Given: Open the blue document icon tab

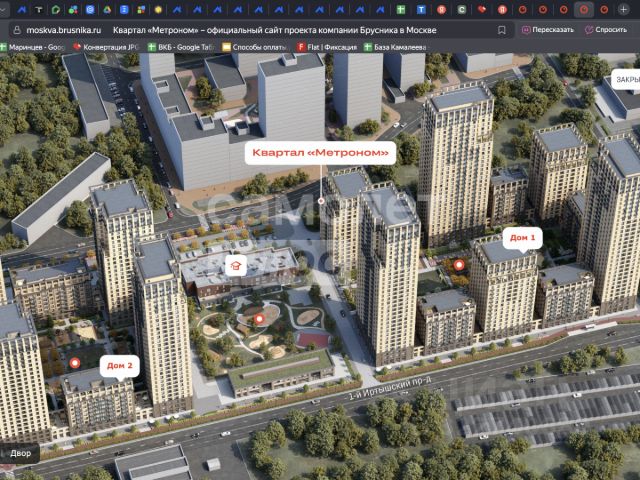Looking at the screenshot, I should (124, 9).
